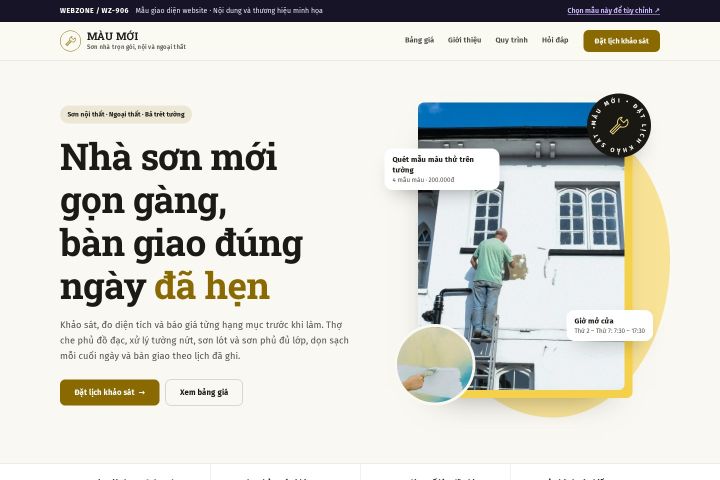The height and width of the screenshot is (480, 720).
Task: Click the golden 'đã hẹn' headline text
Action: pos(212,287)
